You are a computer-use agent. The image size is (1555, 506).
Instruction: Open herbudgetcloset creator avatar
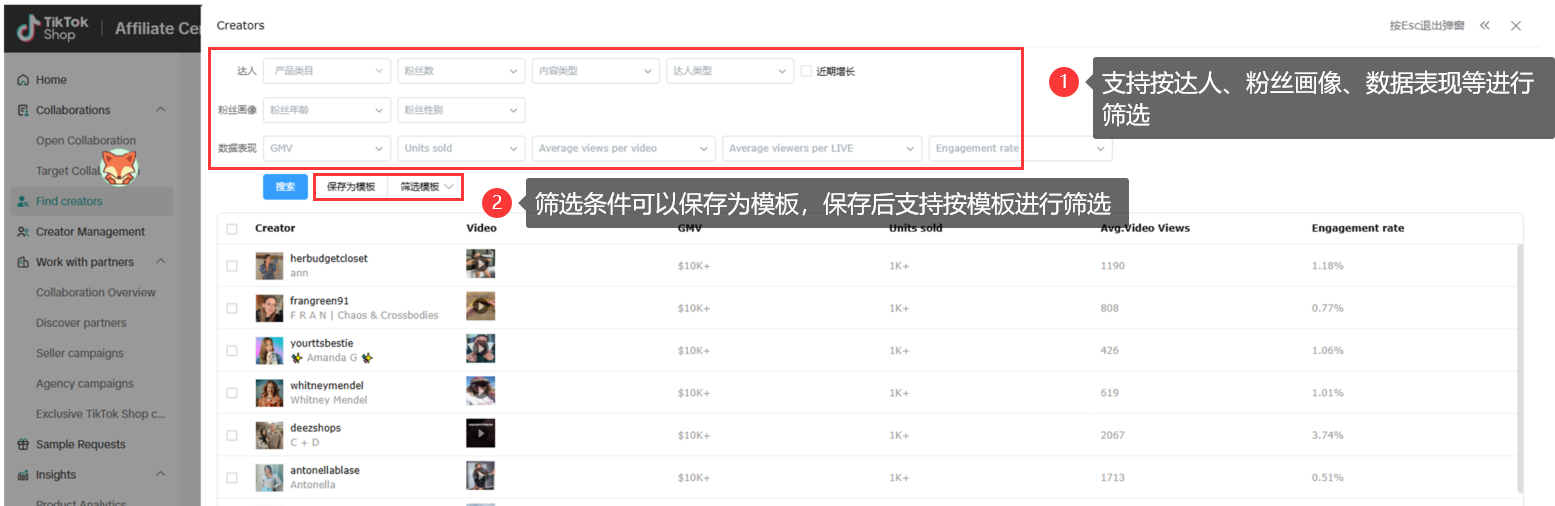click(269, 265)
